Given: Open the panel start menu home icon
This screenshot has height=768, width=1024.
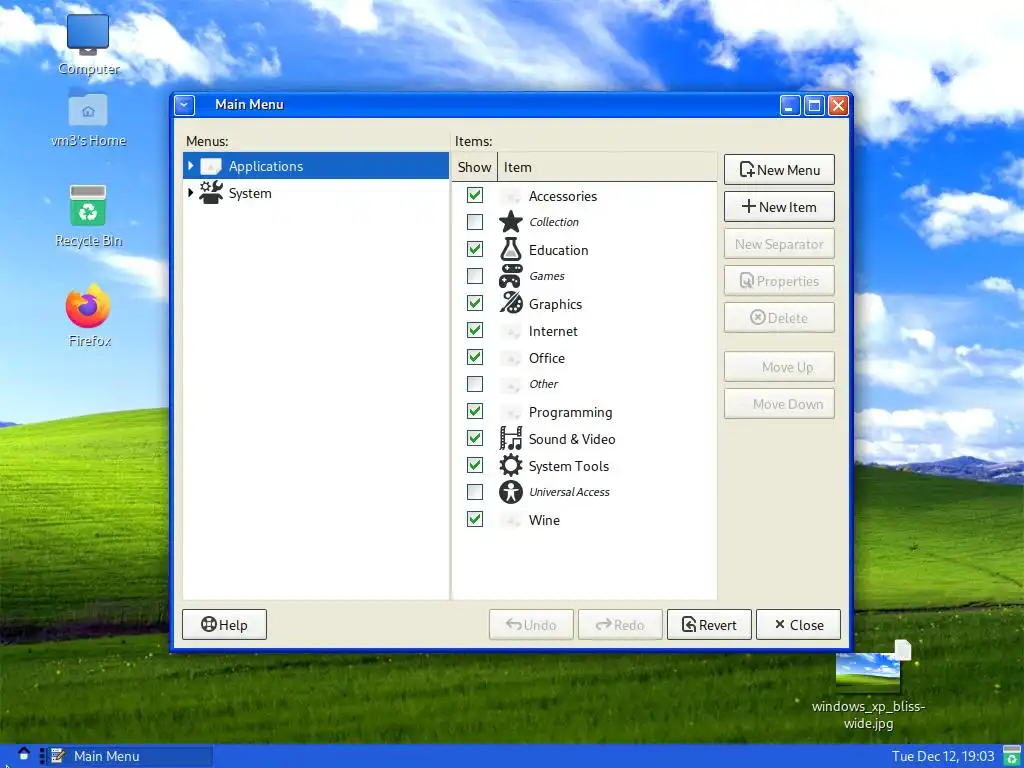Looking at the screenshot, I should click(24, 754).
